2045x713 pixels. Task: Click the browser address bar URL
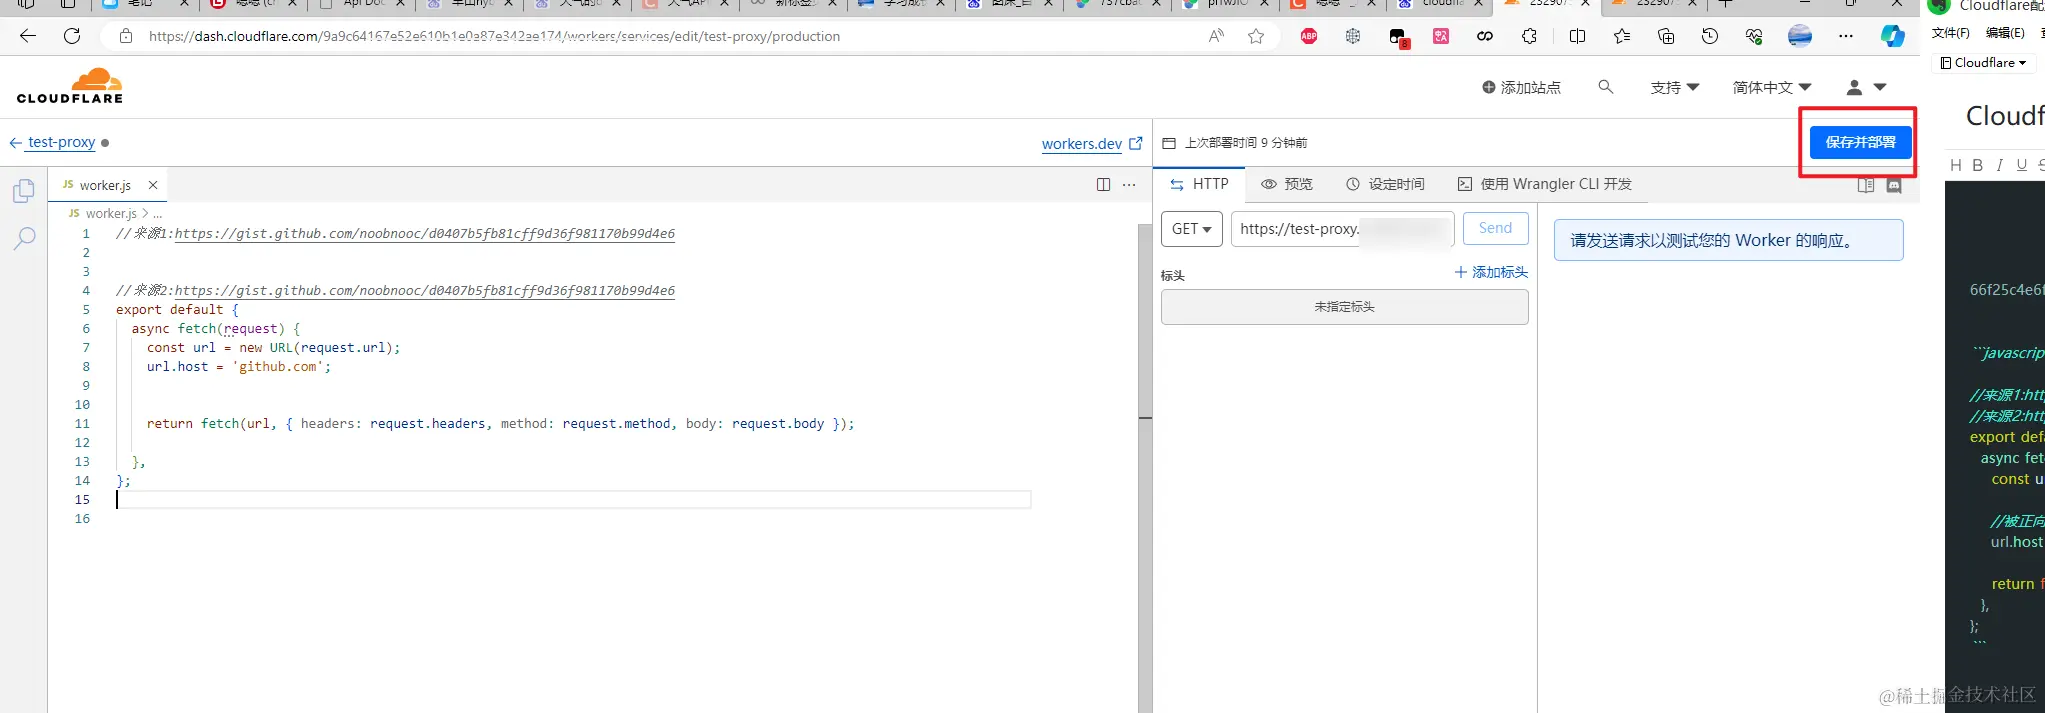tap(494, 36)
